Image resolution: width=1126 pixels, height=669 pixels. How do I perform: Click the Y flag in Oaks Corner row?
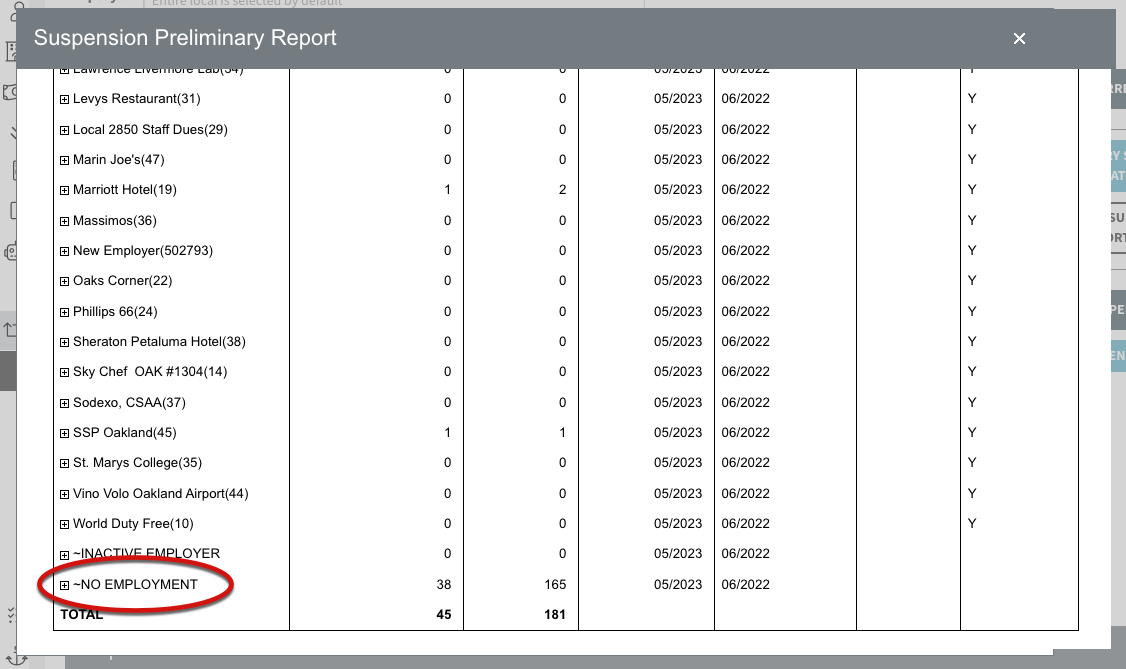972,281
